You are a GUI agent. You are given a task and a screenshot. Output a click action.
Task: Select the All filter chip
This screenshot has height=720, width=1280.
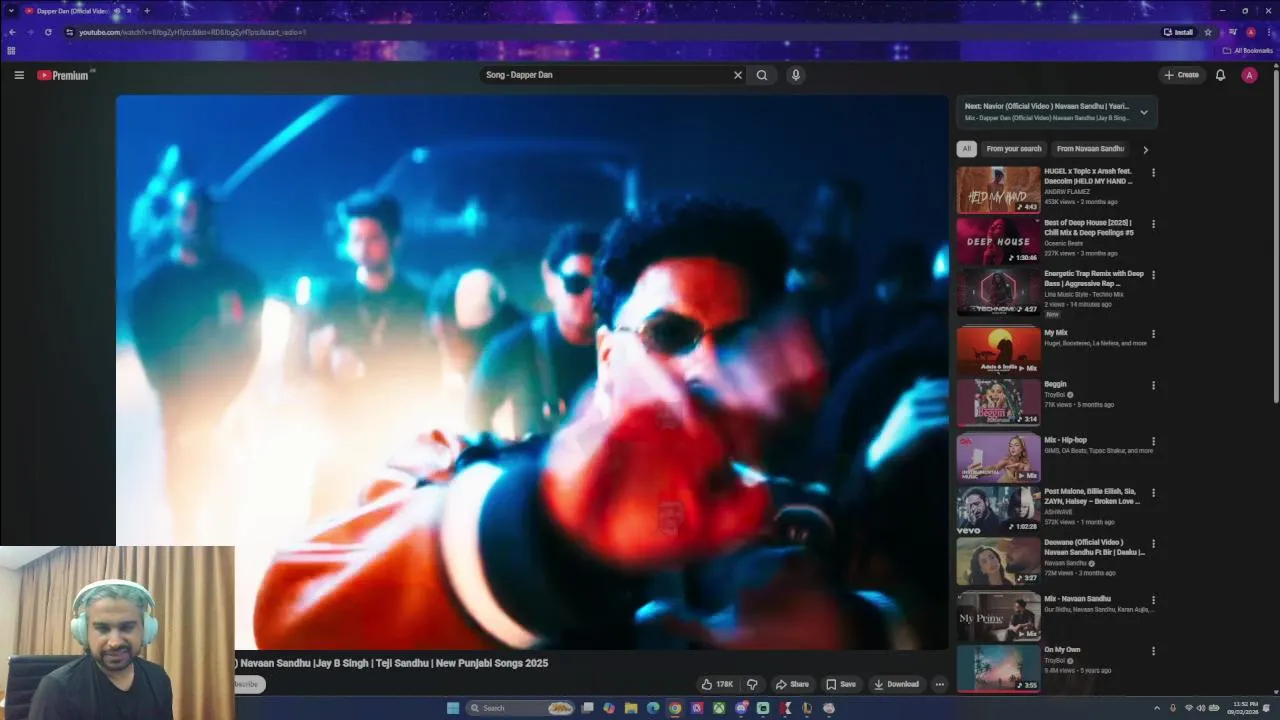tap(966, 149)
